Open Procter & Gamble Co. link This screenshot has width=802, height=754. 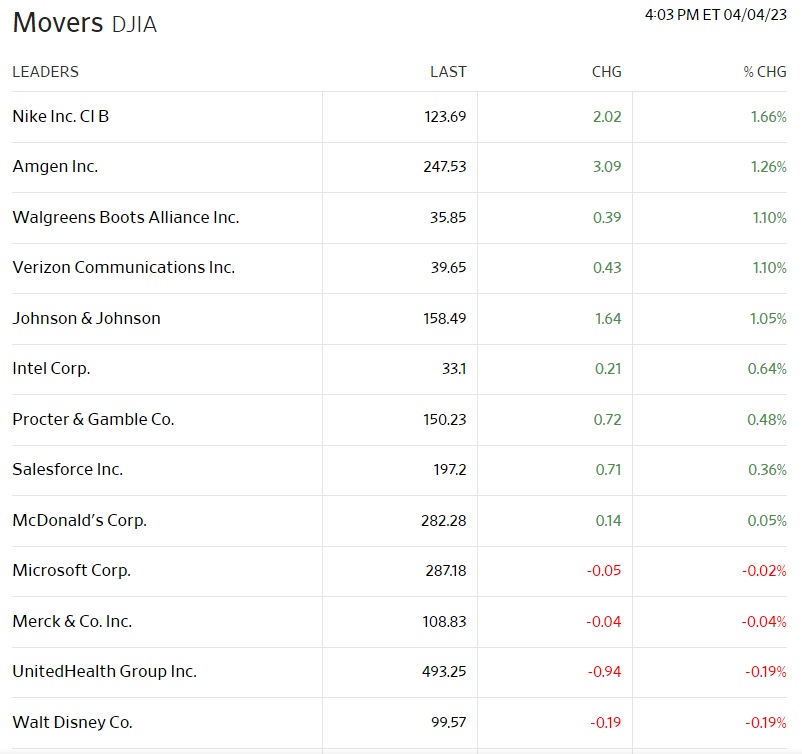[93, 419]
